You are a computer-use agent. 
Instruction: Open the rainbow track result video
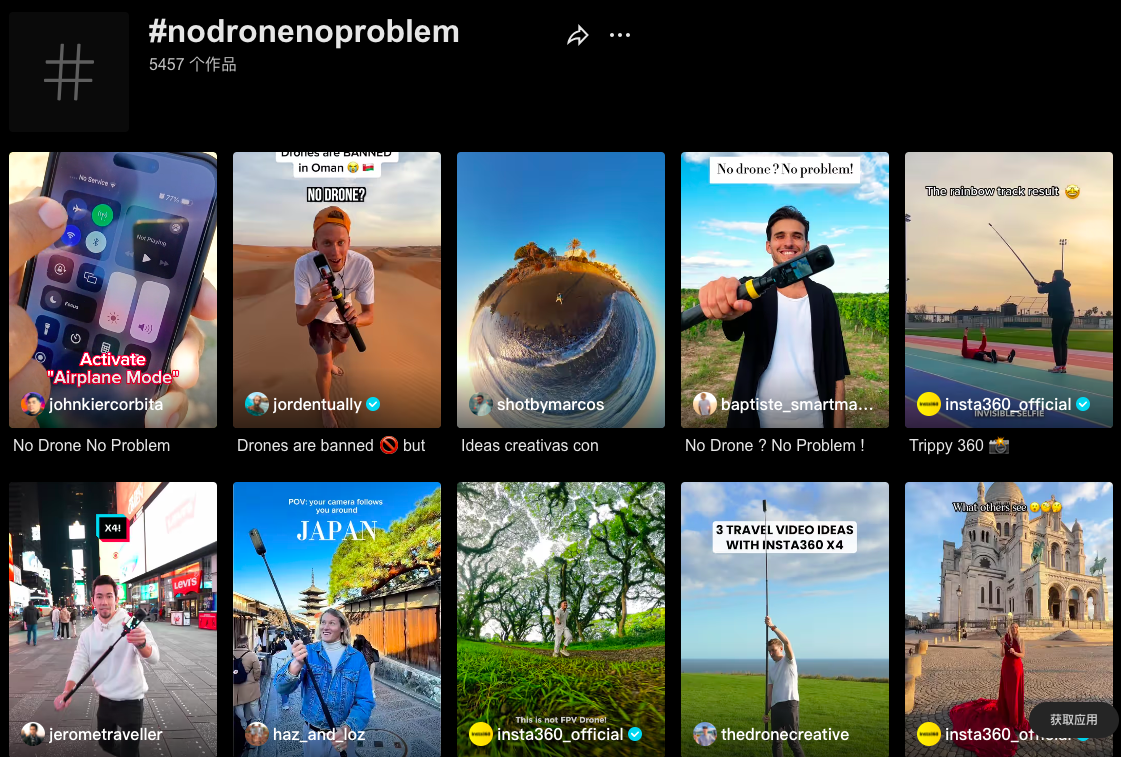pyautogui.click(x=1009, y=290)
